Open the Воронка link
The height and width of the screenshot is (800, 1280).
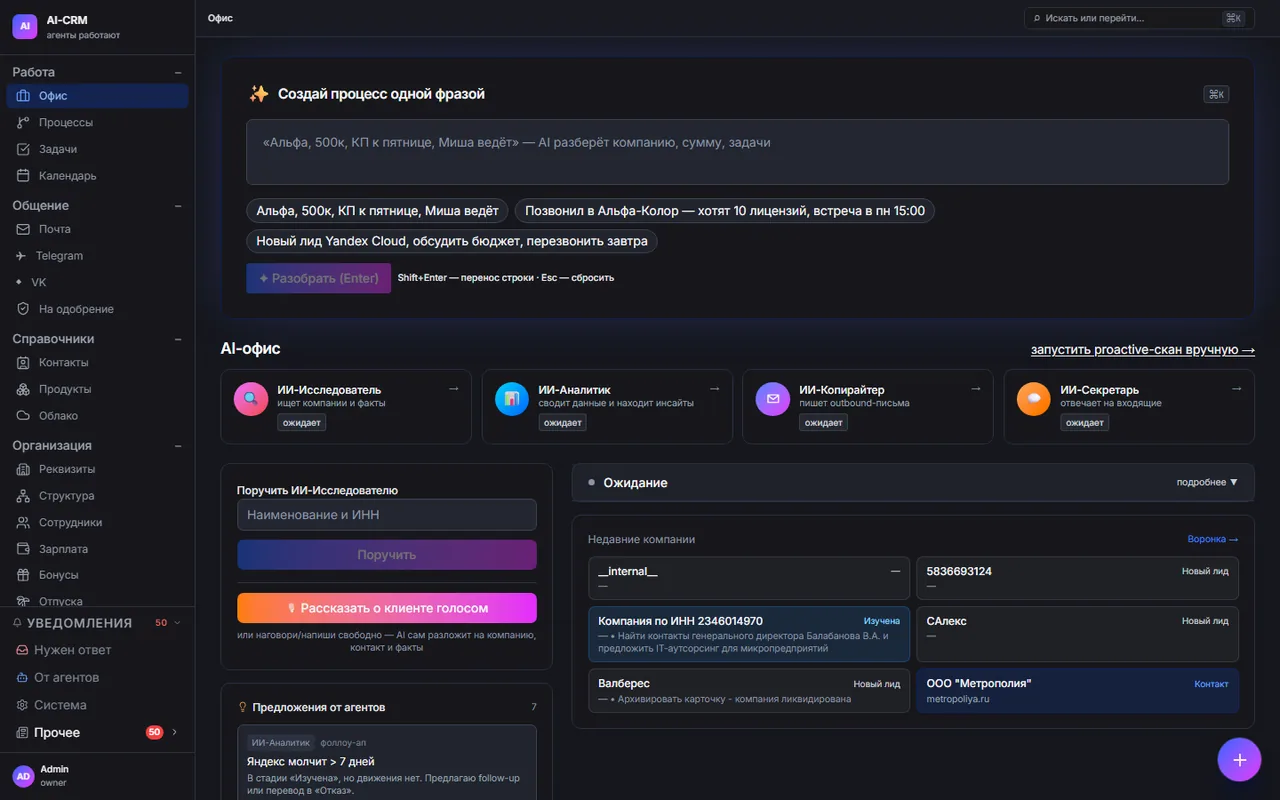point(1213,539)
